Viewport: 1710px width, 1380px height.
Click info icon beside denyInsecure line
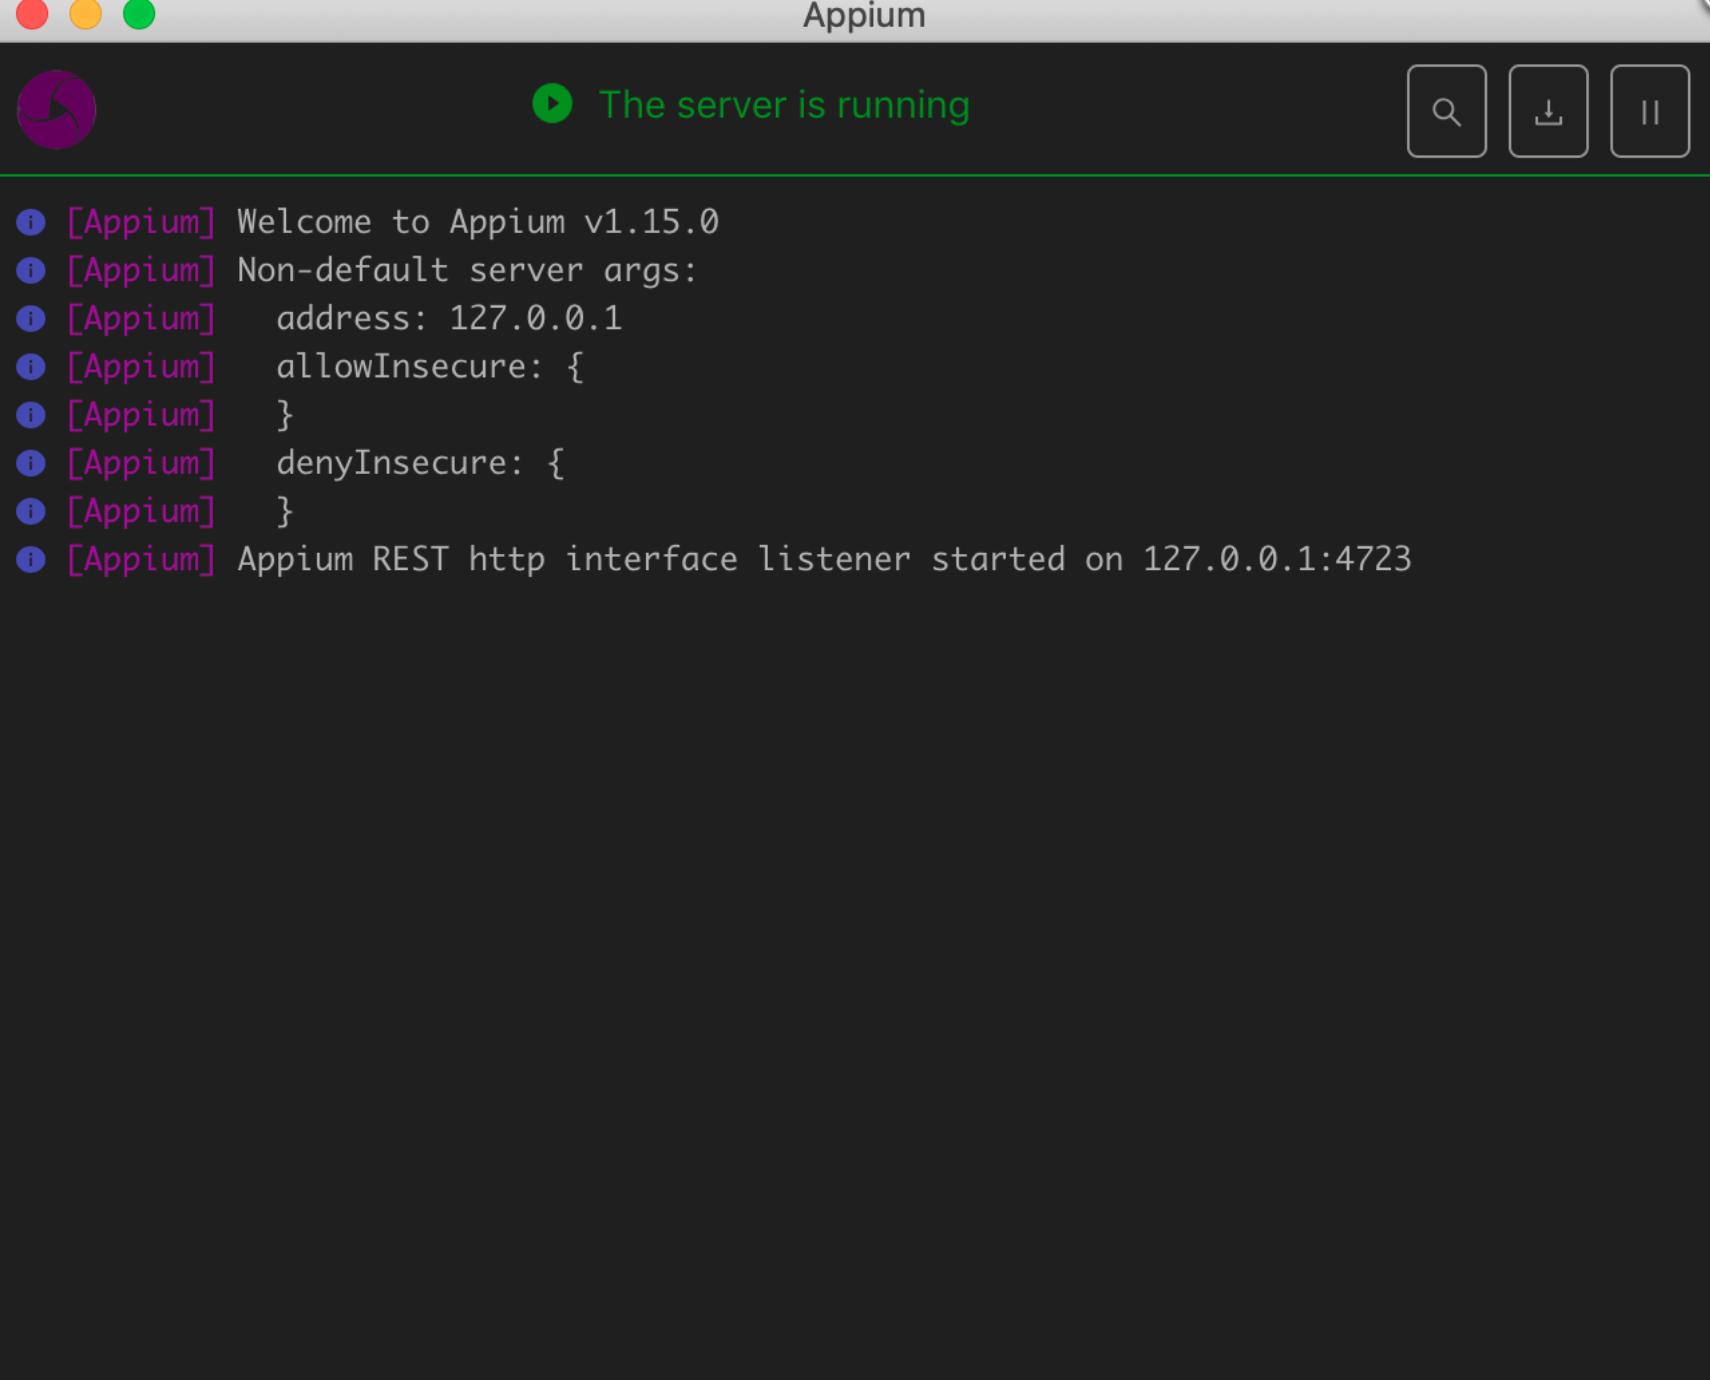pyautogui.click(x=31, y=463)
